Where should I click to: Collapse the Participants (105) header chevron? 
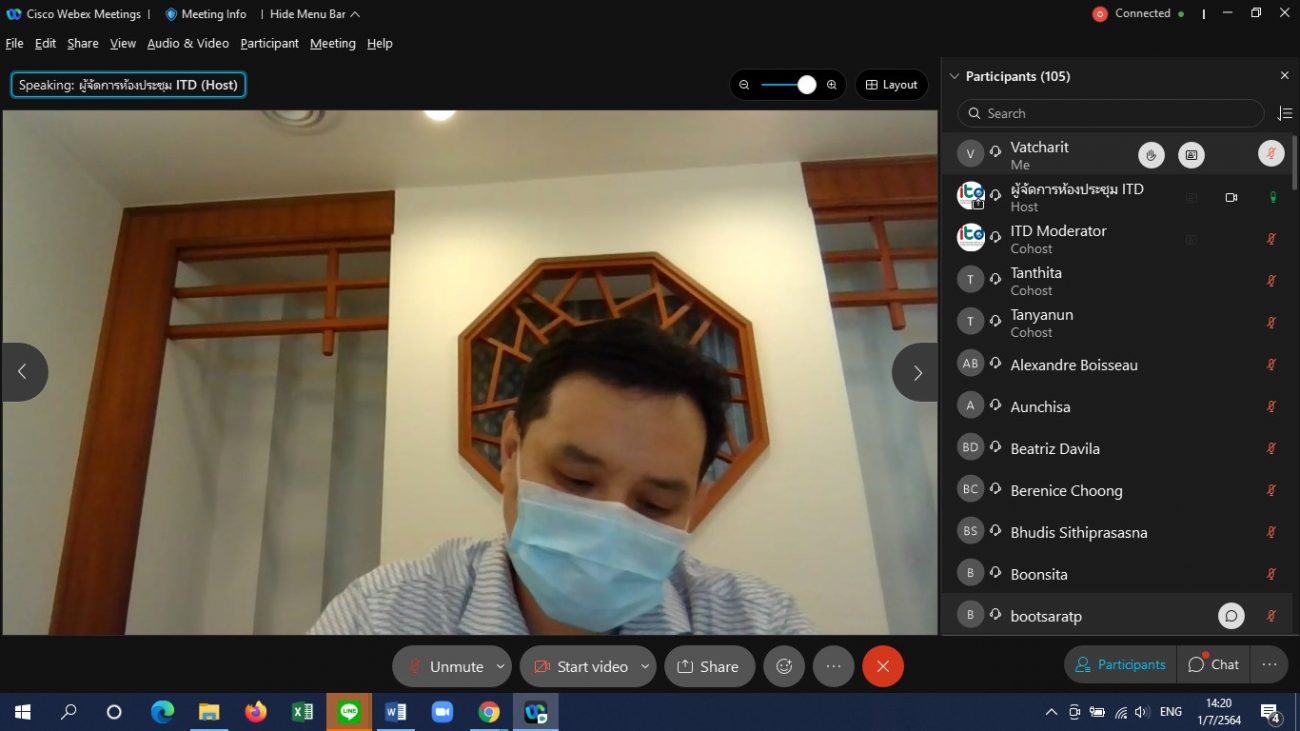tap(954, 76)
